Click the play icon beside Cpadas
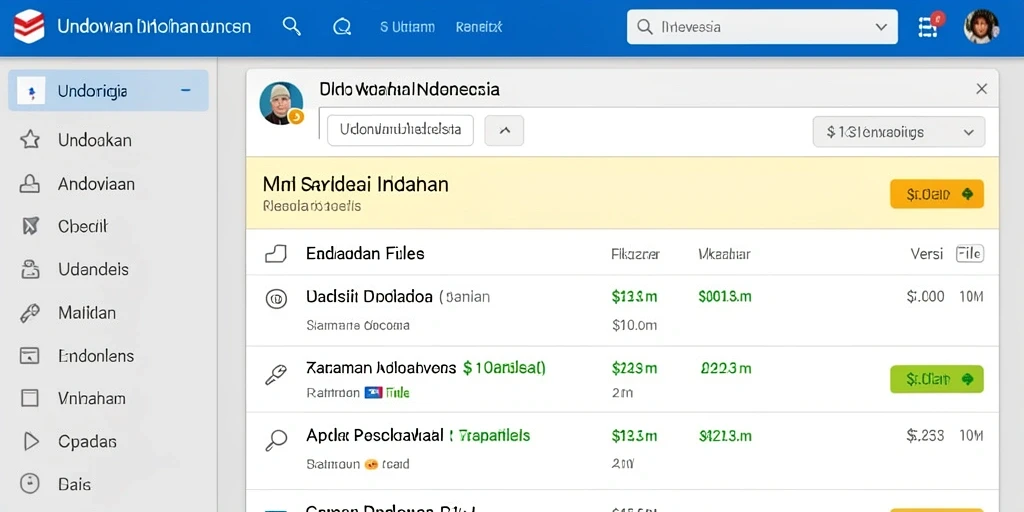 [x=30, y=441]
